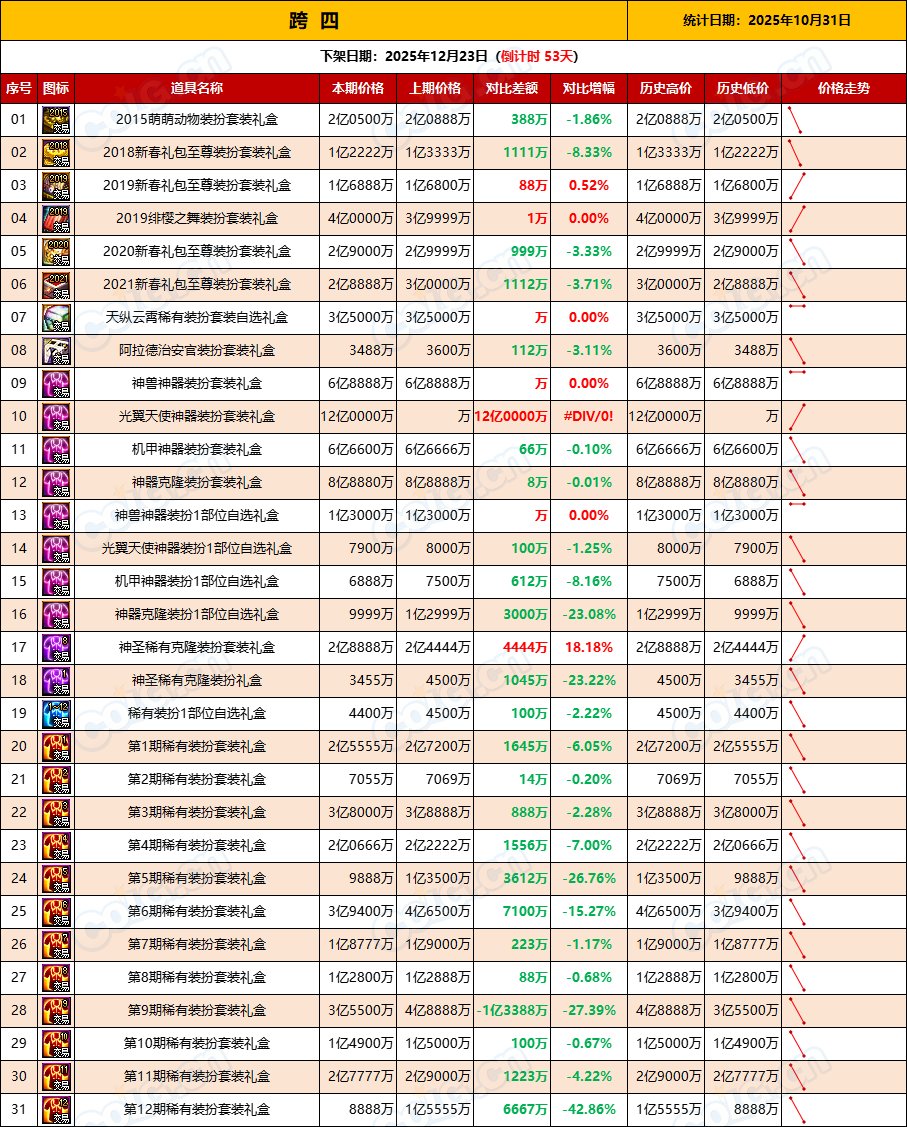Viewport: 907px width, 1127px height.
Task: Open the 神圣稀有克隆装扮套装礼盒 item name
Action: (197, 647)
